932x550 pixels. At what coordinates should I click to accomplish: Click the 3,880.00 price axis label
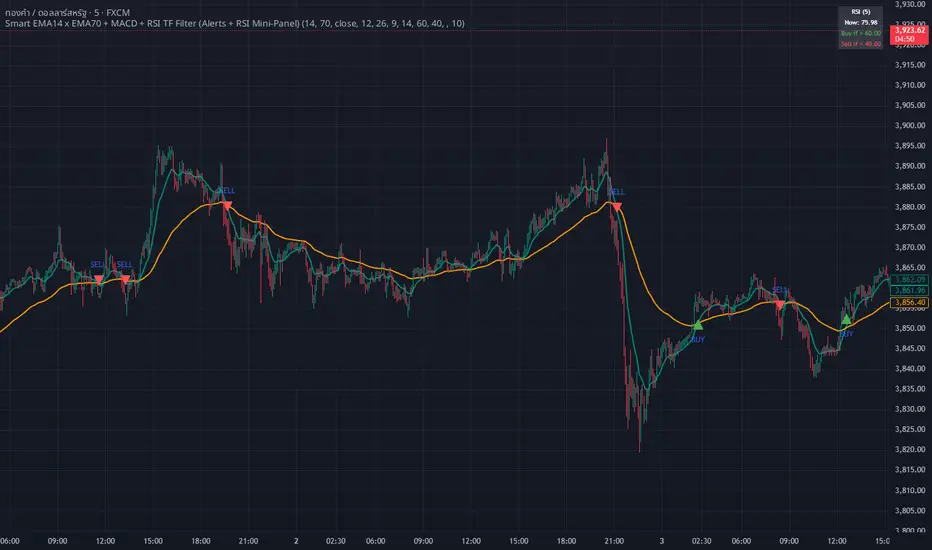click(910, 207)
